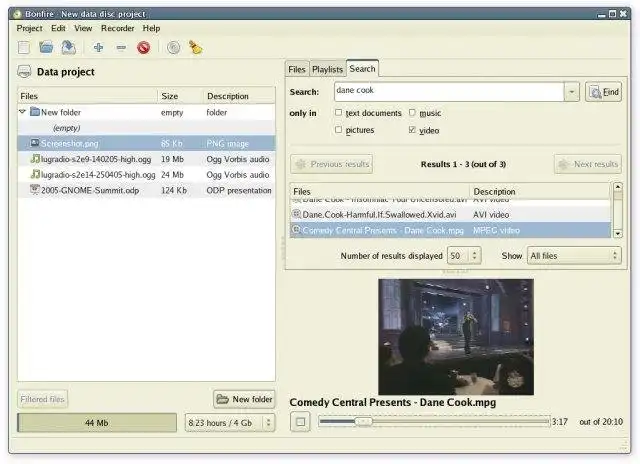This screenshot has width=640, height=464.
Task: Click the video preview thumbnail
Action: click(456, 337)
